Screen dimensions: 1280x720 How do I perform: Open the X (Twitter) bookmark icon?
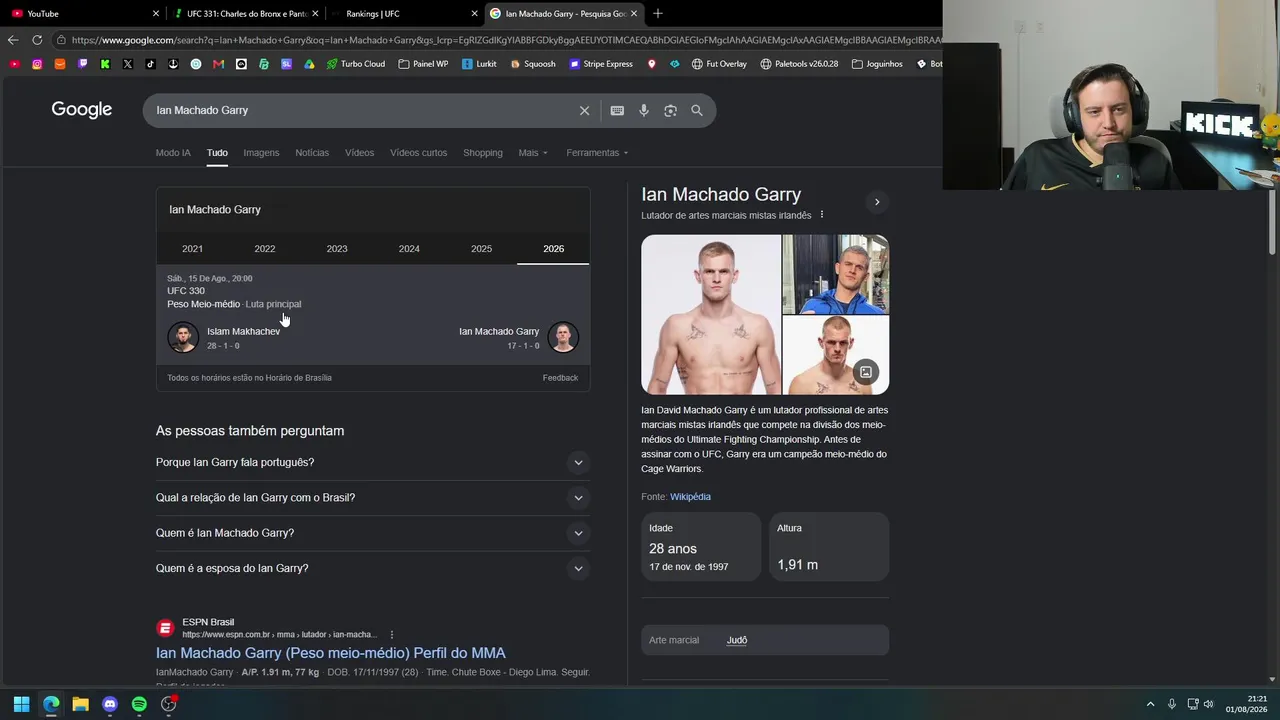click(x=128, y=64)
